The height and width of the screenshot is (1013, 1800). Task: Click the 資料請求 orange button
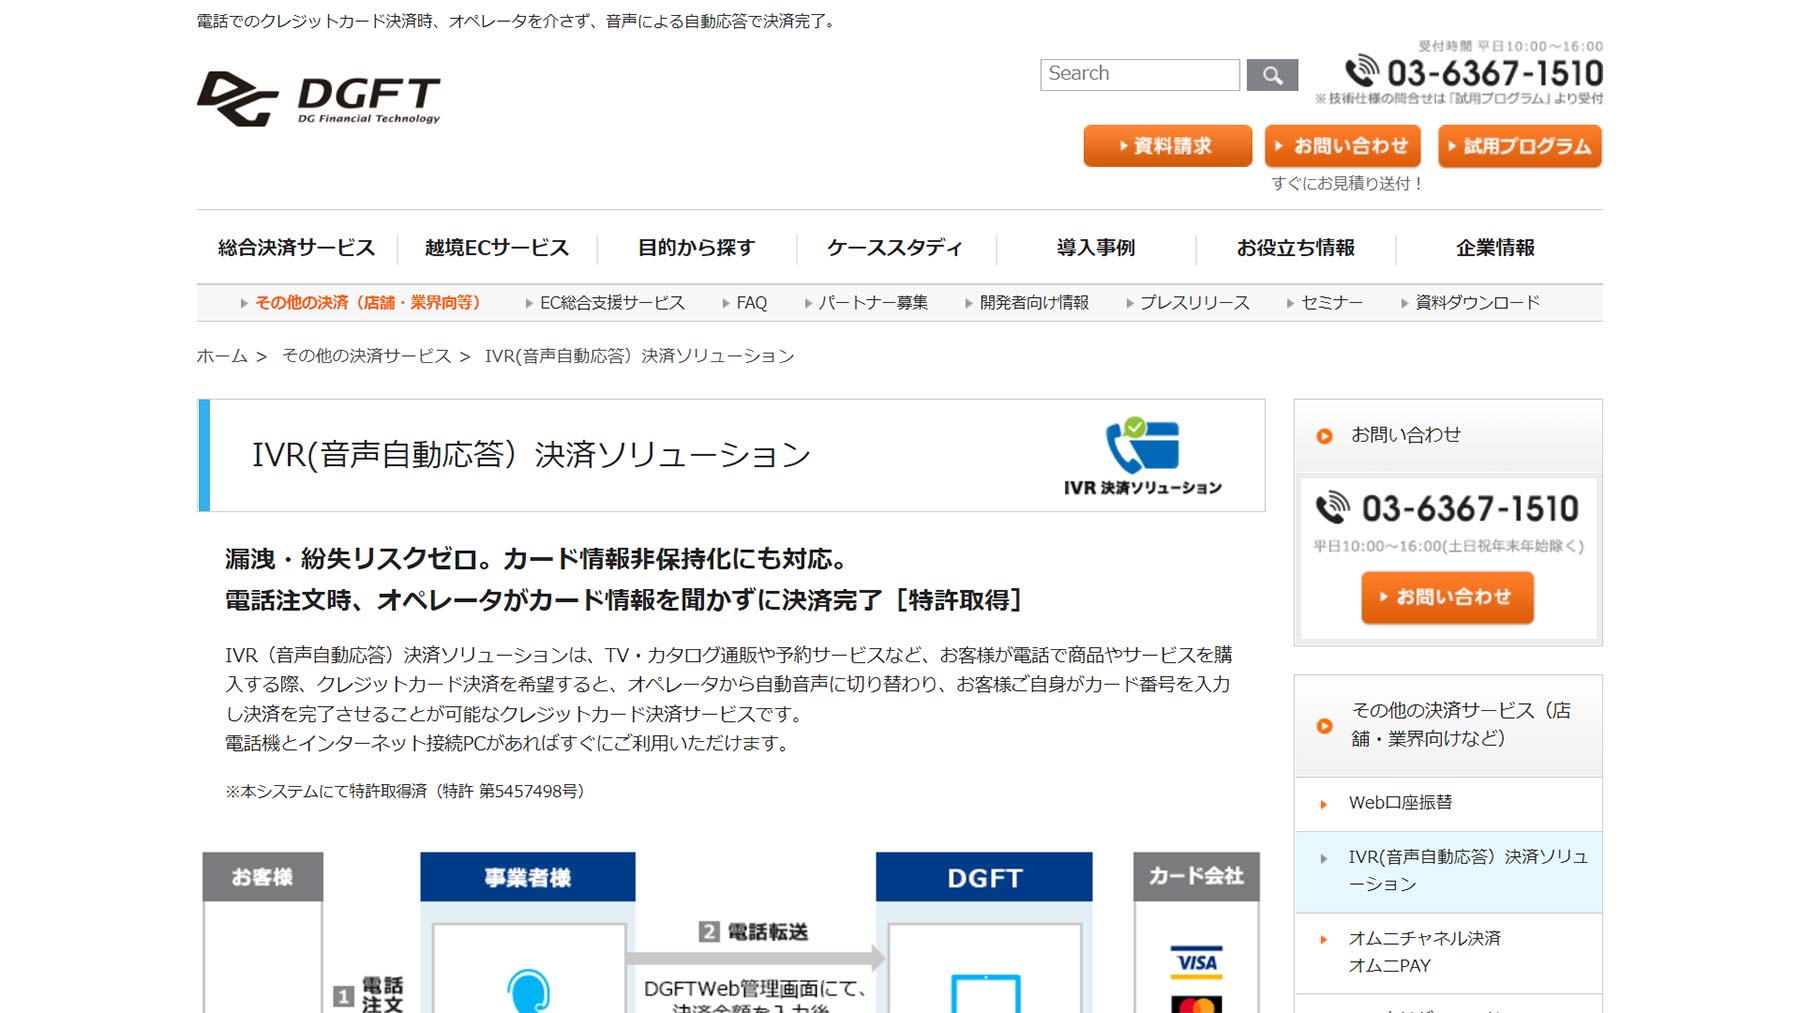1167,146
